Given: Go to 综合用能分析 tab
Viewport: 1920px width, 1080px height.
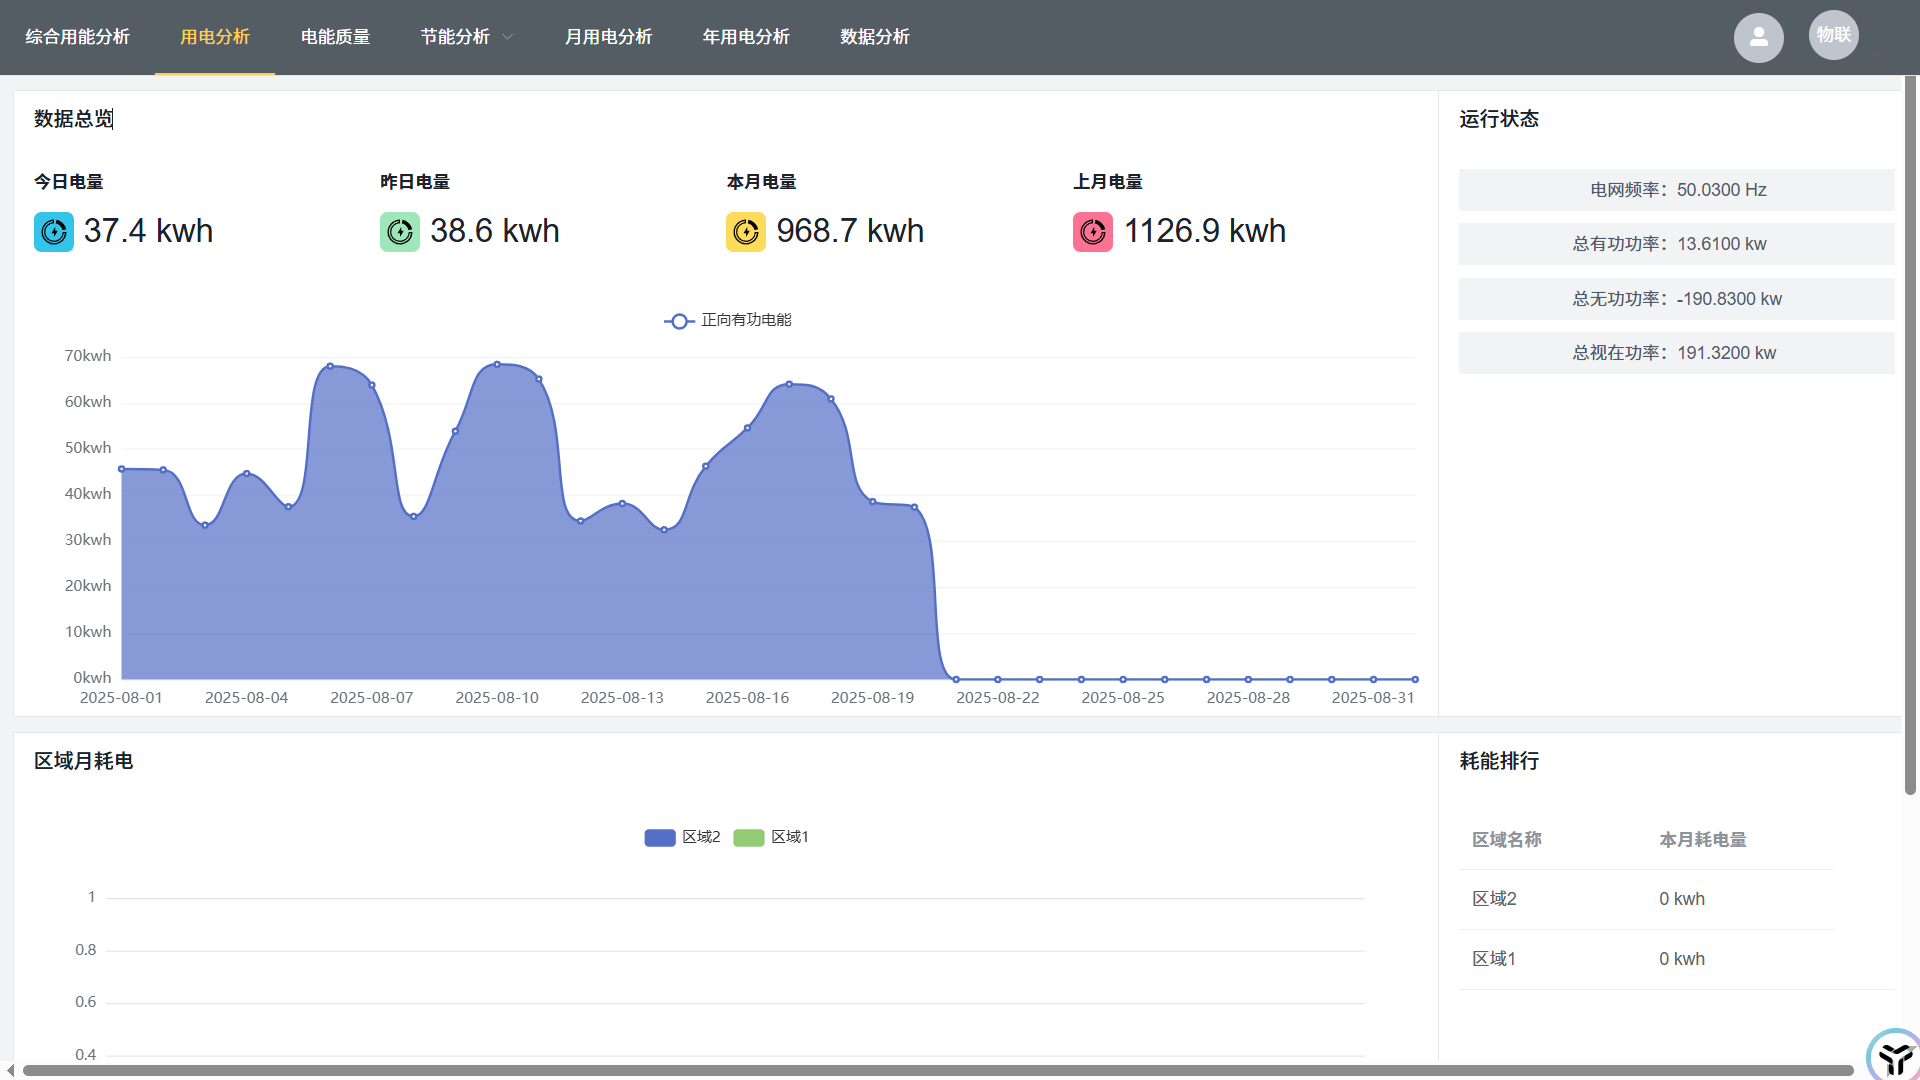Looking at the screenshot, I should pyautogui.click(x=77, y=37).
